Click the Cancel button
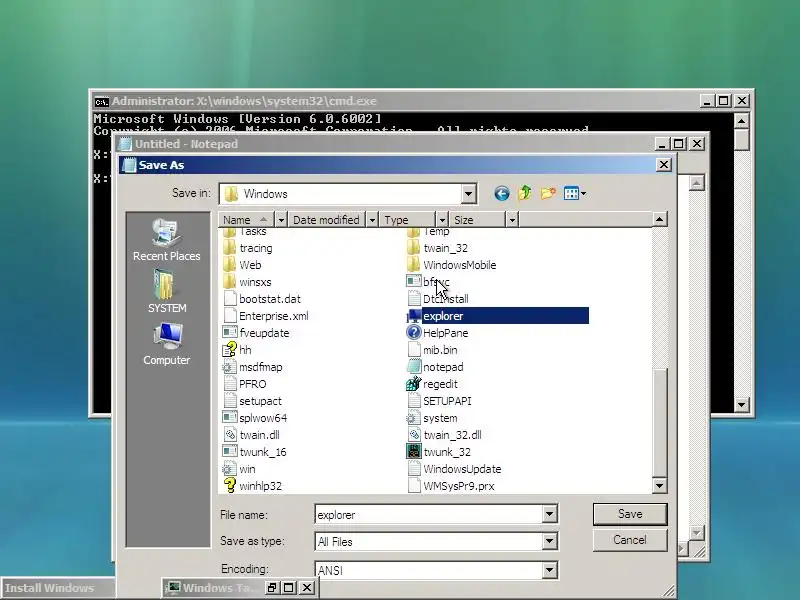The height and width of the screenshot is (600, 800). pyautogui.click(x=630, y=540)
